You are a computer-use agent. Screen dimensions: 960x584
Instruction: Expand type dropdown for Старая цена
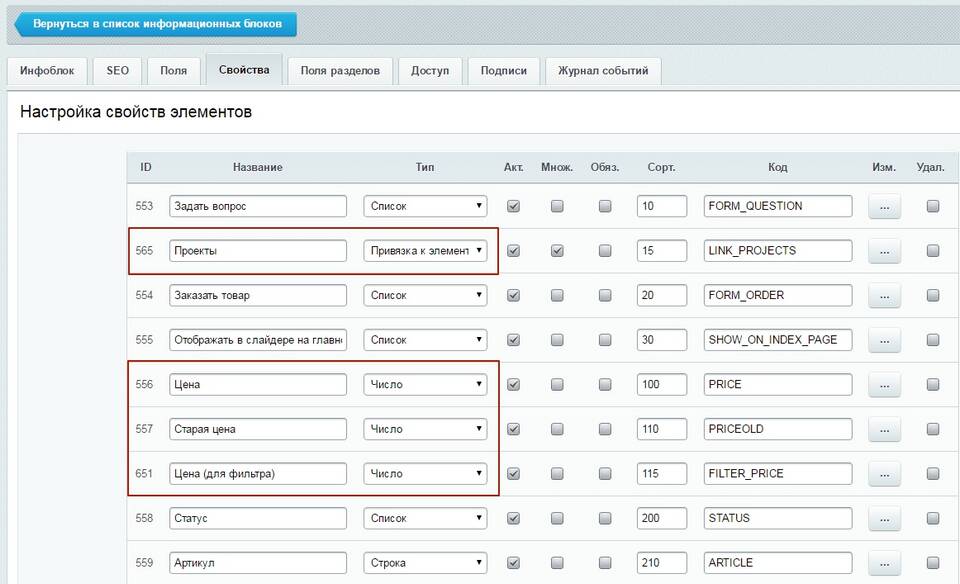426,429
